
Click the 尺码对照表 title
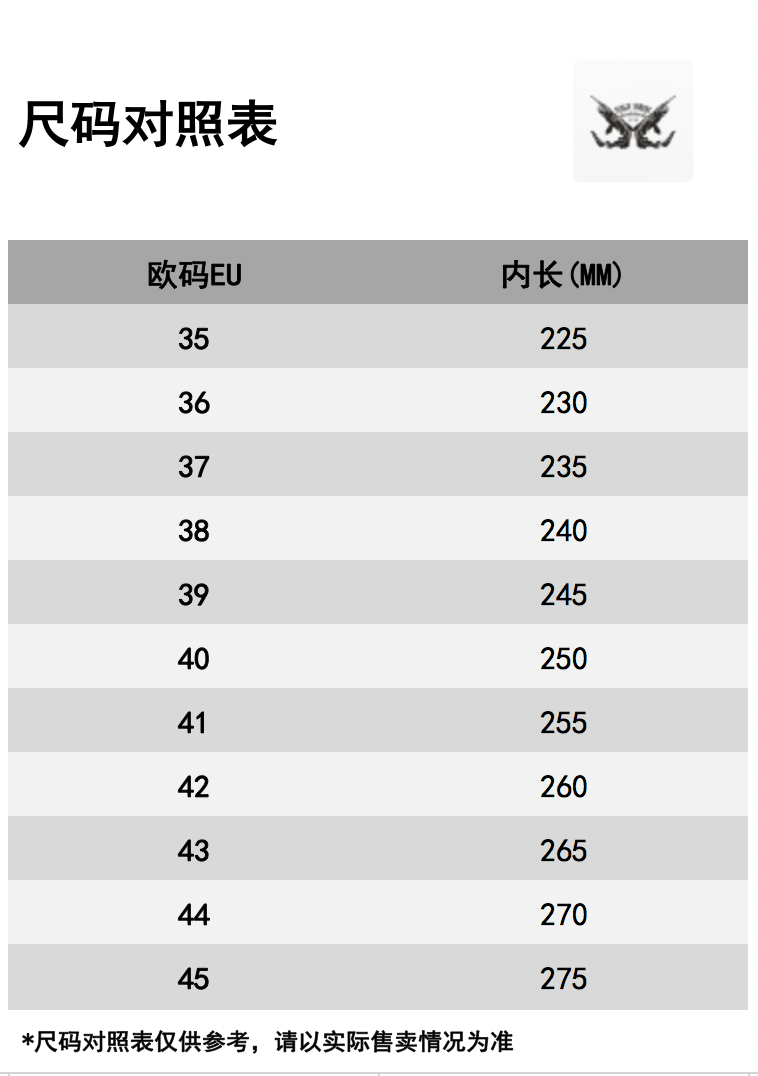click(148, 124)
